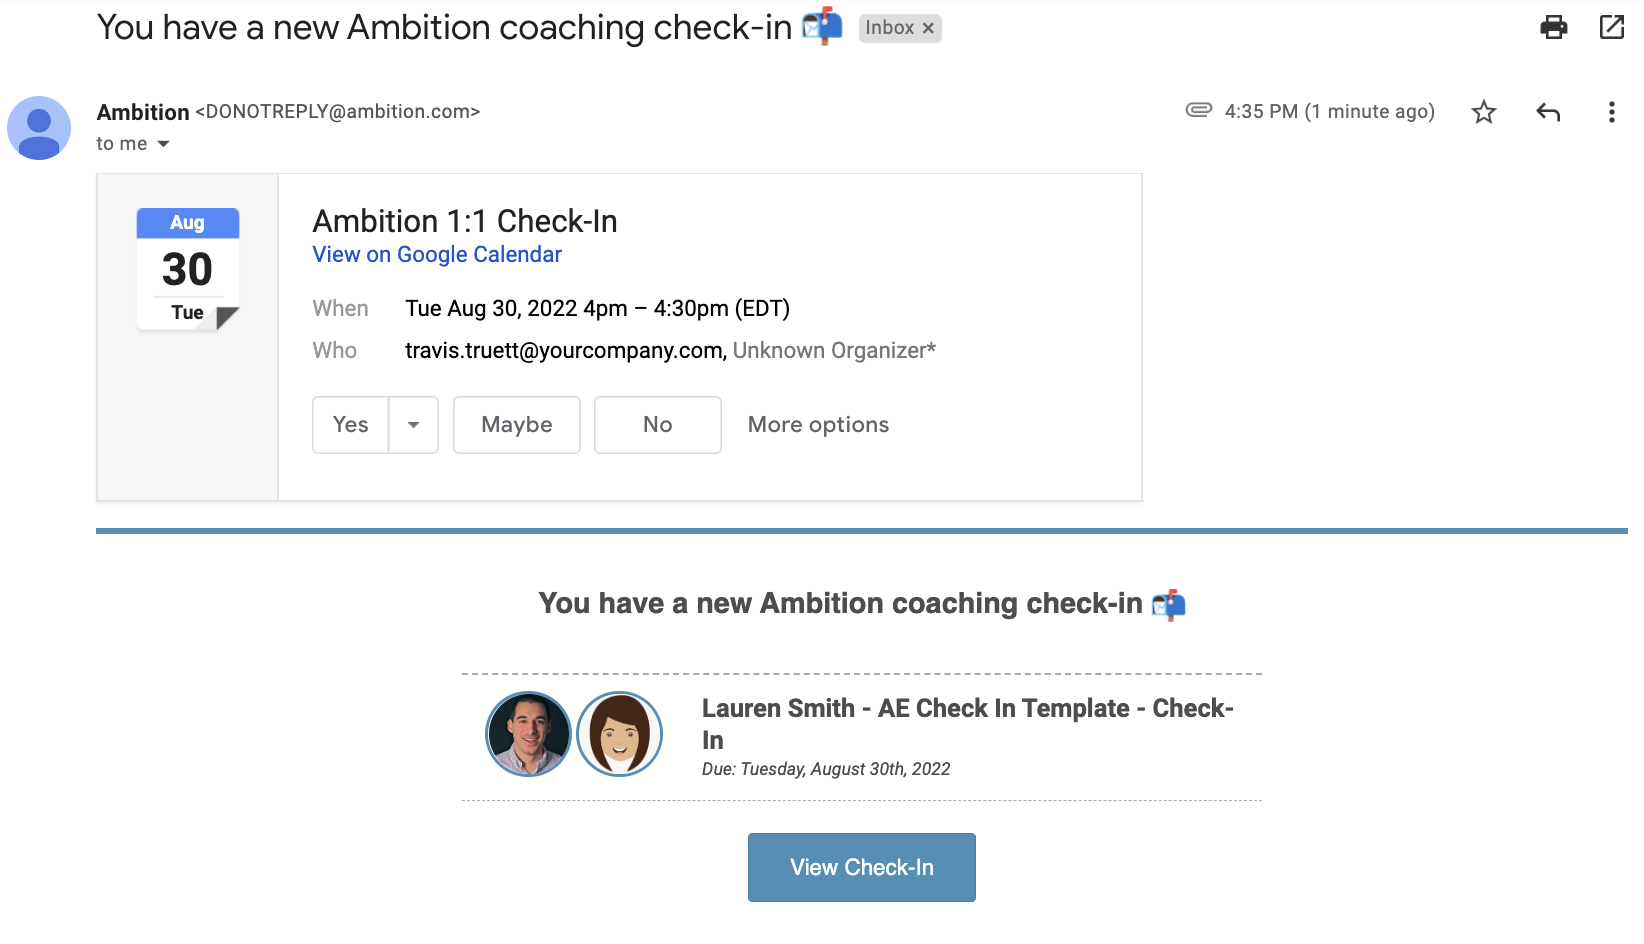Open 'More options' for the invitation
This screenshot has width=1644, height=944.
pyautogui.click(x=817, y=424)
